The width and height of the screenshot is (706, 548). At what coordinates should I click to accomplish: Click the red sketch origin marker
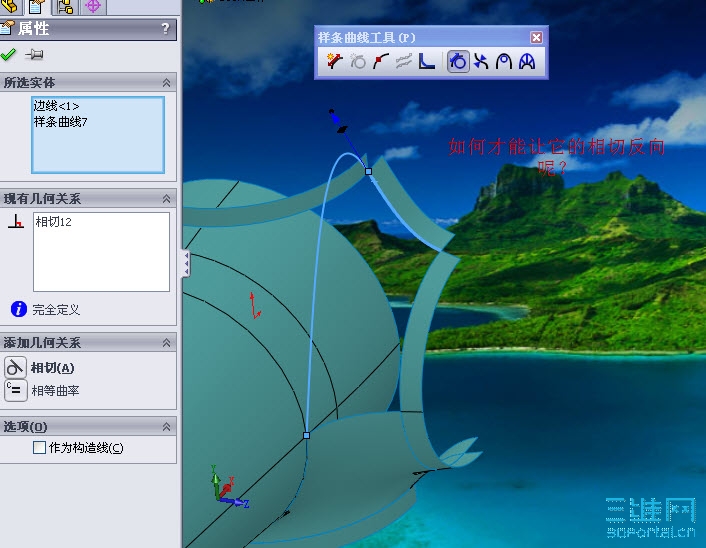(255, 306)
